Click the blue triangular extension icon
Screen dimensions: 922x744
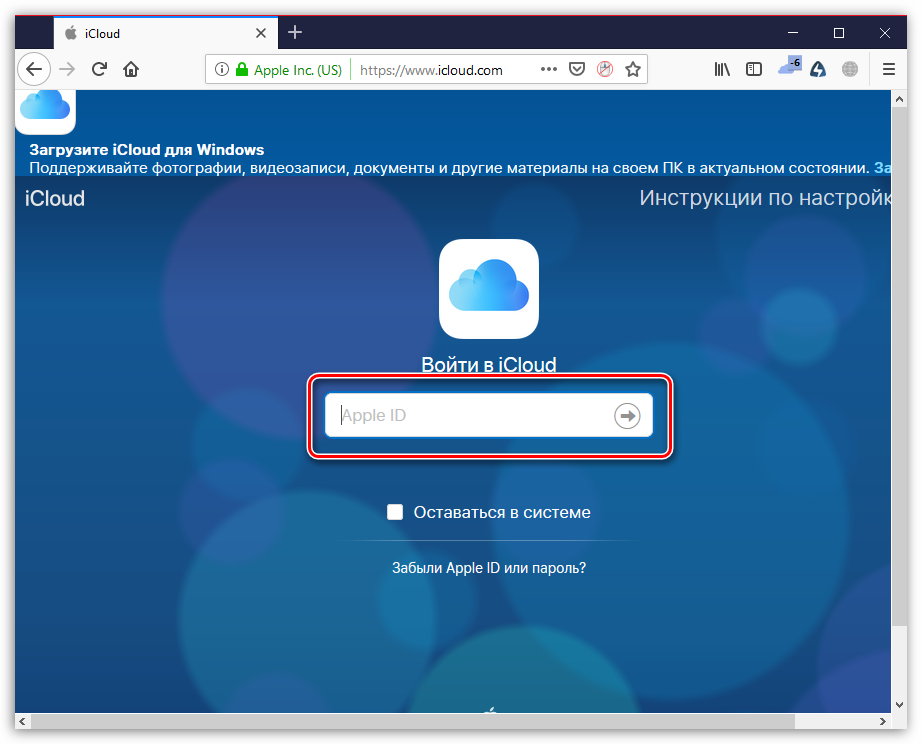pyautogui.click(x=818, y=69)
